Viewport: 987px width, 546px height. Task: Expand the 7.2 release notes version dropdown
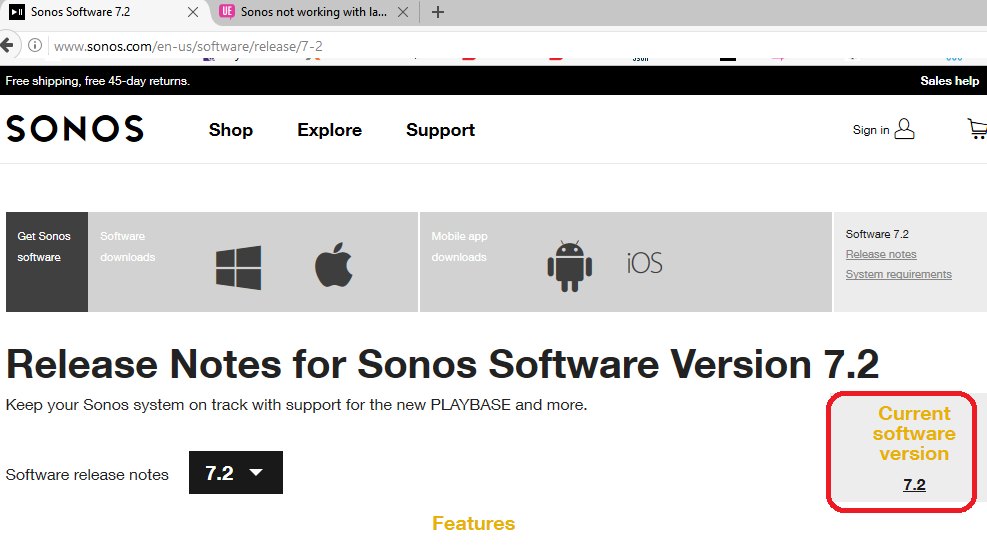pyautogui.click(x=235, y=473)
